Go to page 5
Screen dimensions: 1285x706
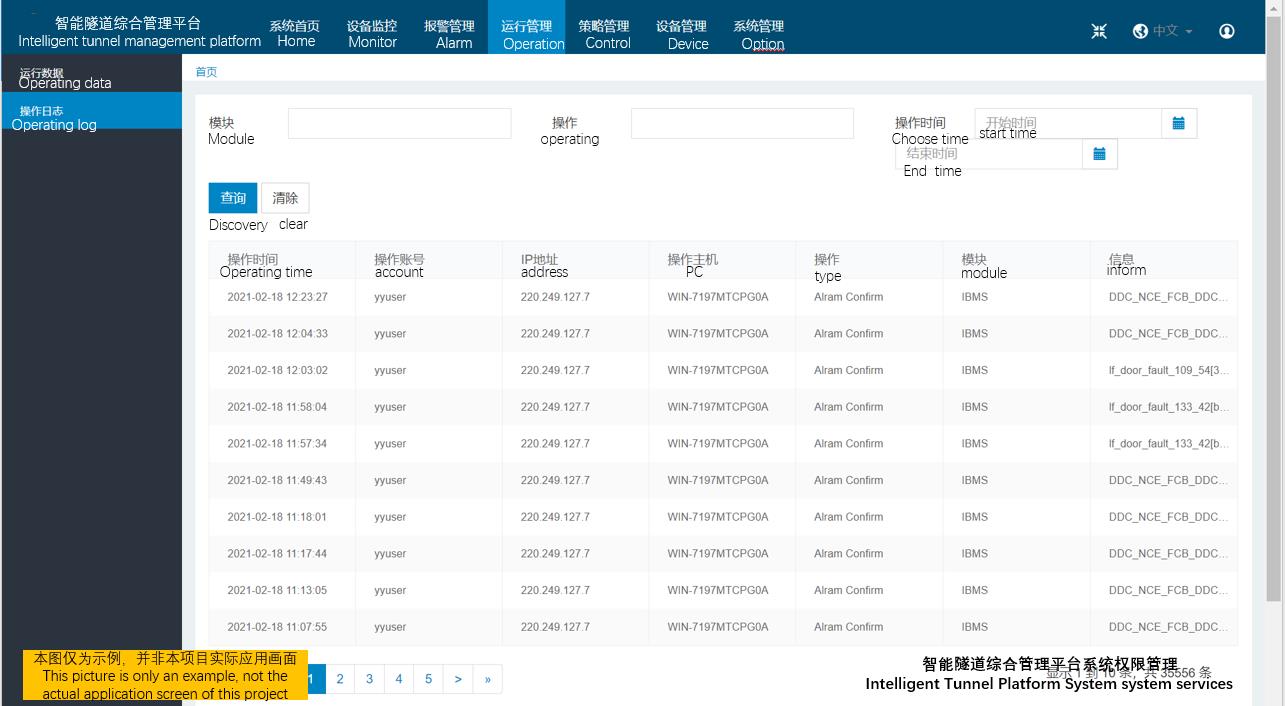pos(428,679)
